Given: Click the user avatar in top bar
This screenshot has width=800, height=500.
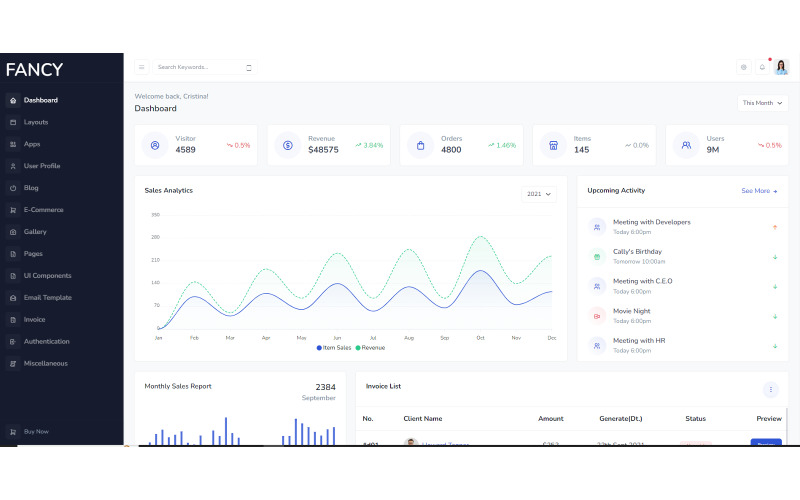Looking at the screenshot, I should coord(781,67).
